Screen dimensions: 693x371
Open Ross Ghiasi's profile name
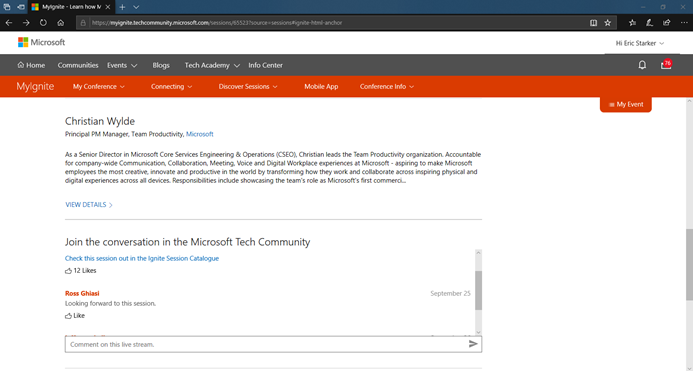[82, 293]
